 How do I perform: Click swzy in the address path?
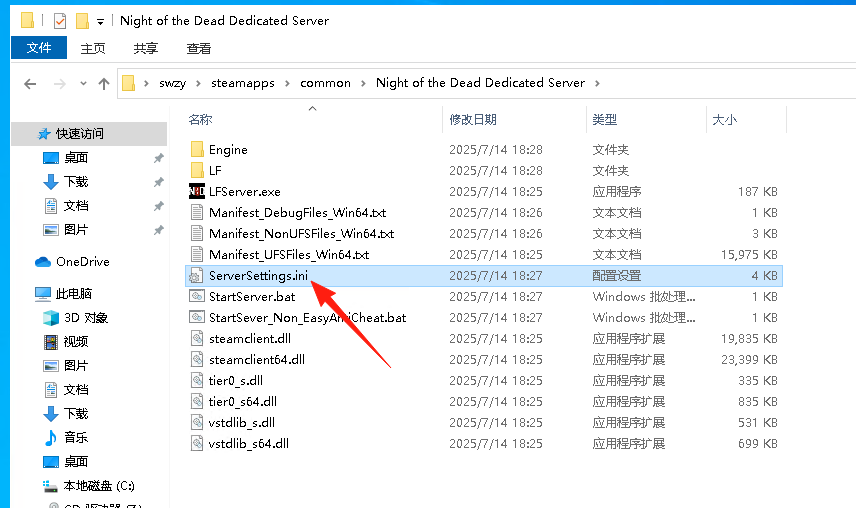click(173, 83)
